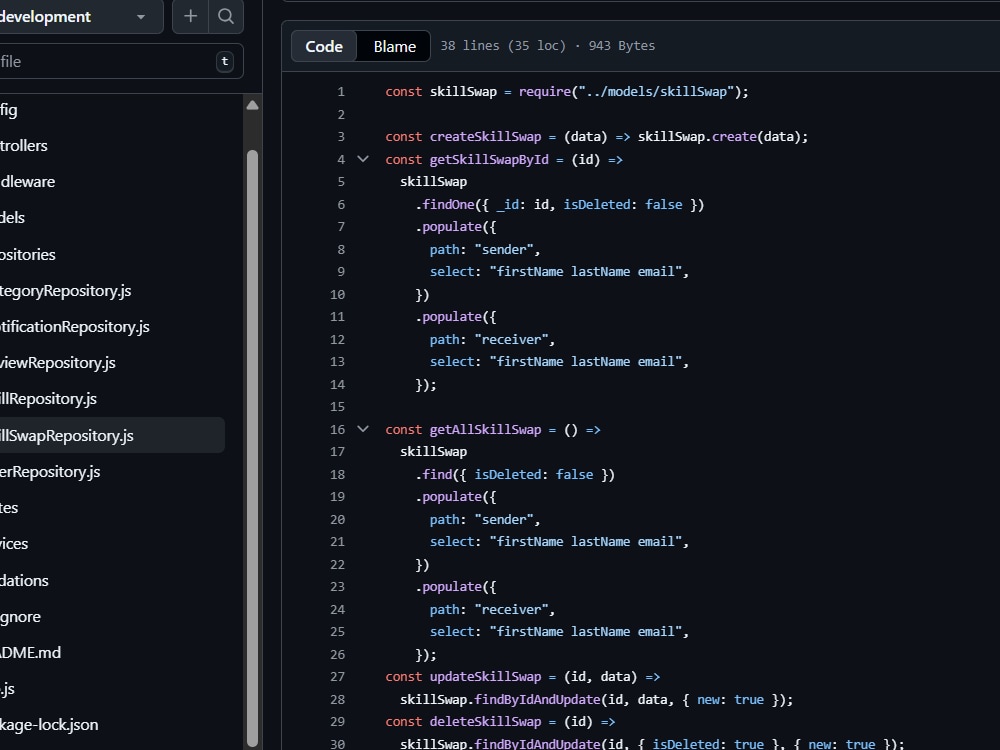Click the getAllSkillSwap function name
The width and height of the screenshot is (1000, 750).
(x=485, y=429)
